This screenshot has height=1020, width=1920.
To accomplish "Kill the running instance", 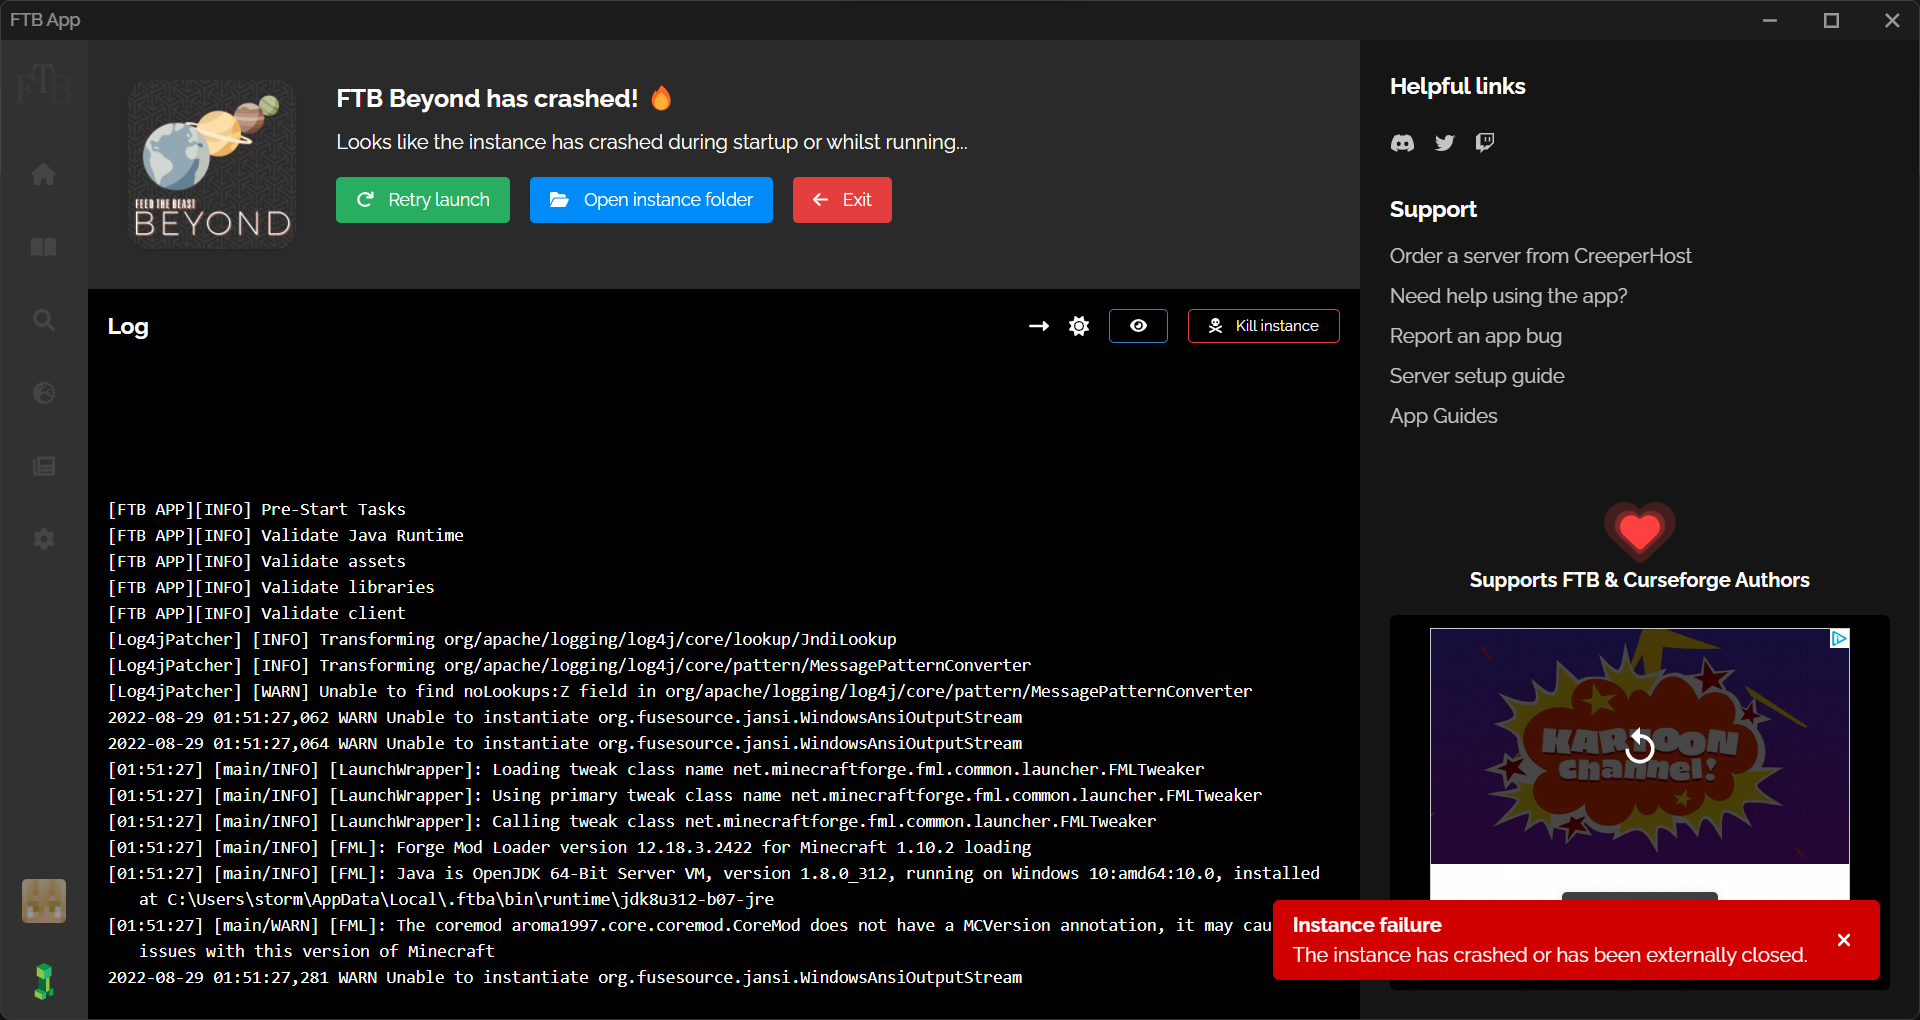I will pos(1264,326).
